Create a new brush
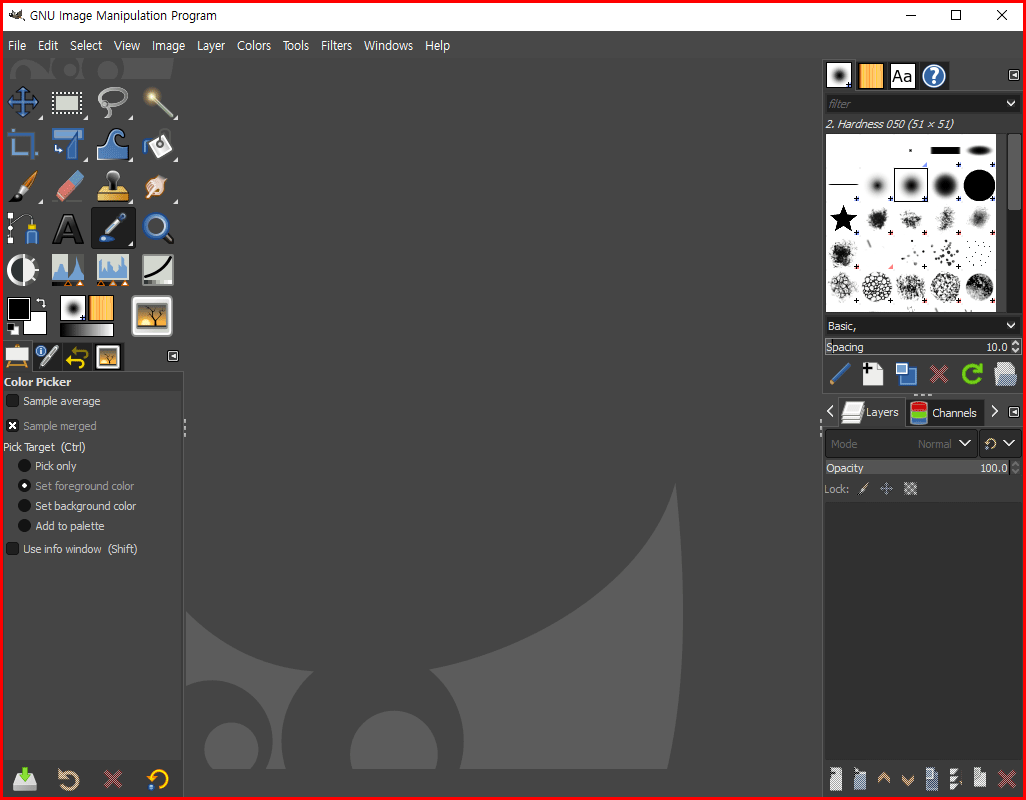This screenshot has width=1026, height=800. (x=872, y=374)
